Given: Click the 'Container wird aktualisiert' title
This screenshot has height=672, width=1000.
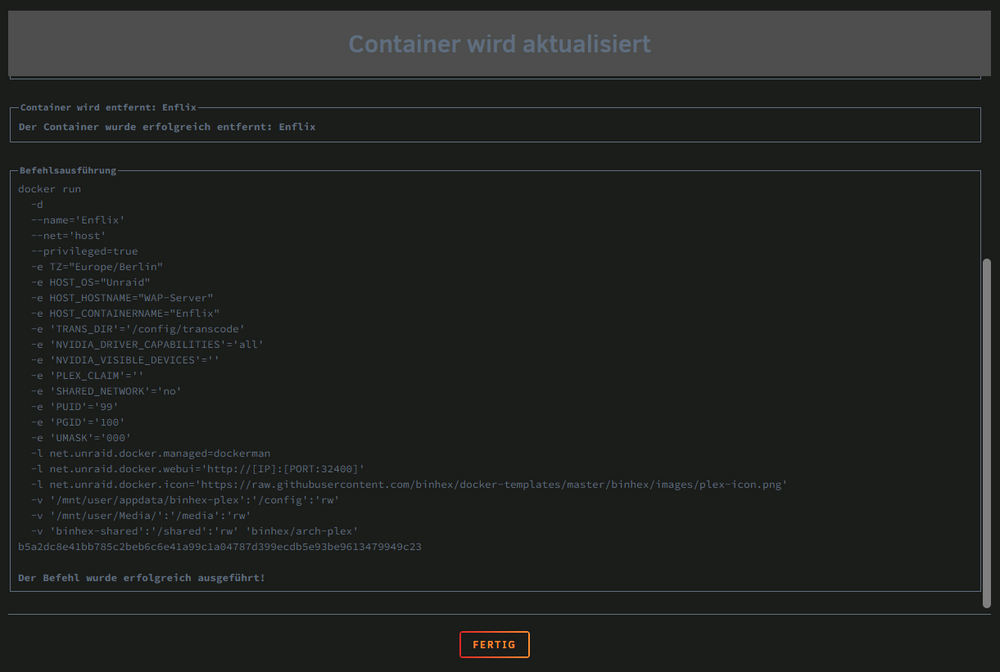Looking at the screenshot, I should coord(499,44).
